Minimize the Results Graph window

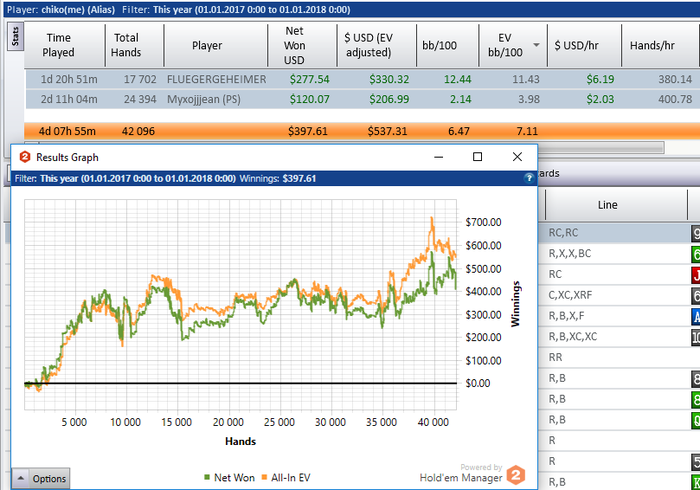tap(438, 157)
